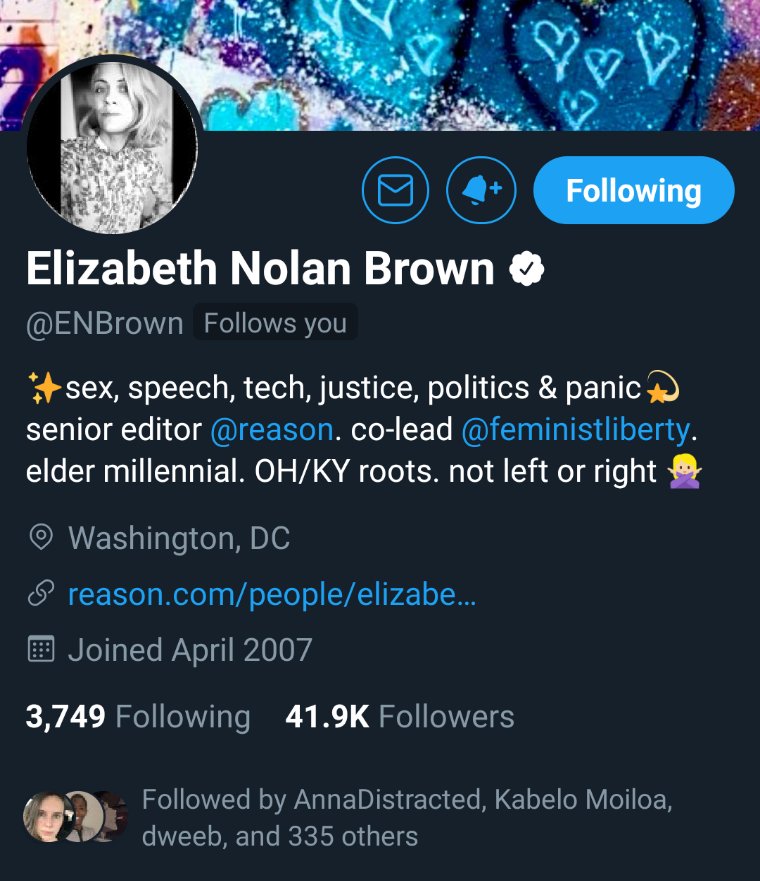
Task: Enable tweet notifications bell icon
Action: tap(481, 190)
